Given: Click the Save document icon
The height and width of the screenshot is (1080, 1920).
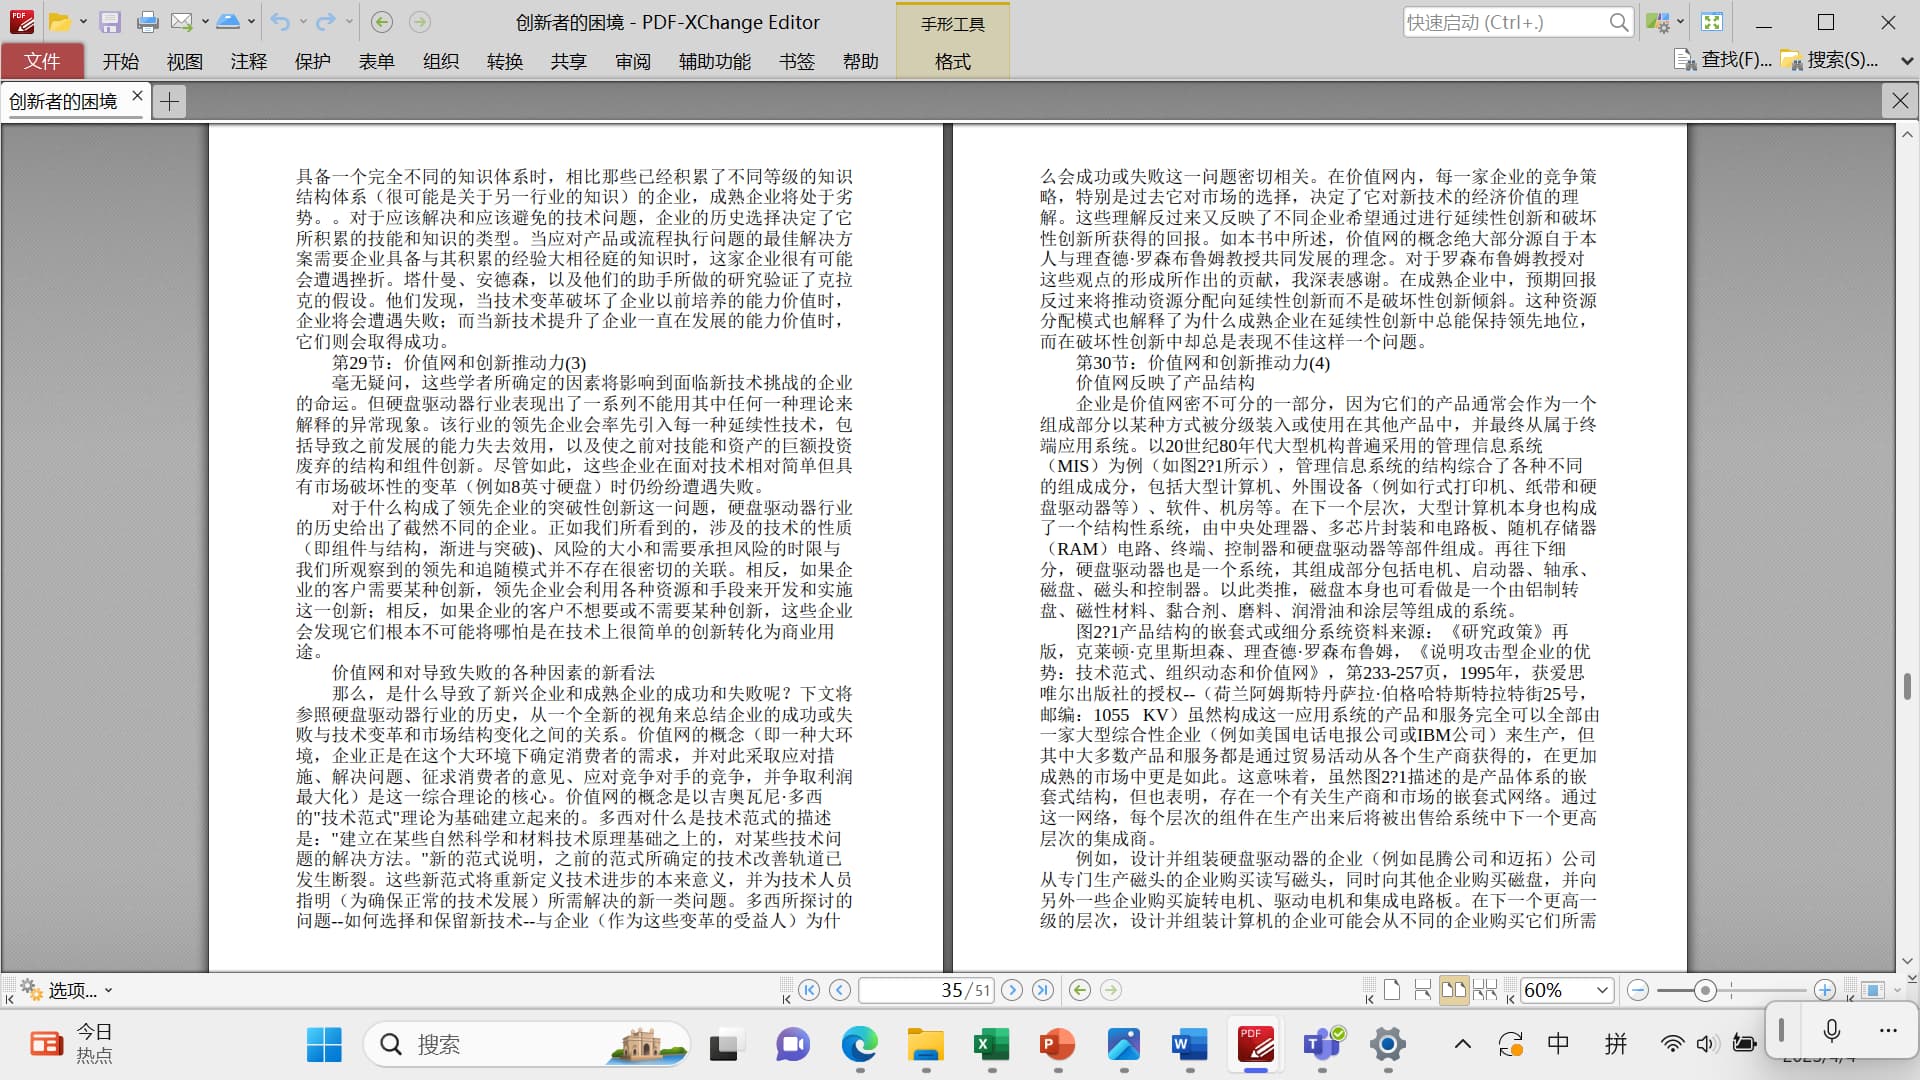Looking at the screenshot, I should point(110,22).
